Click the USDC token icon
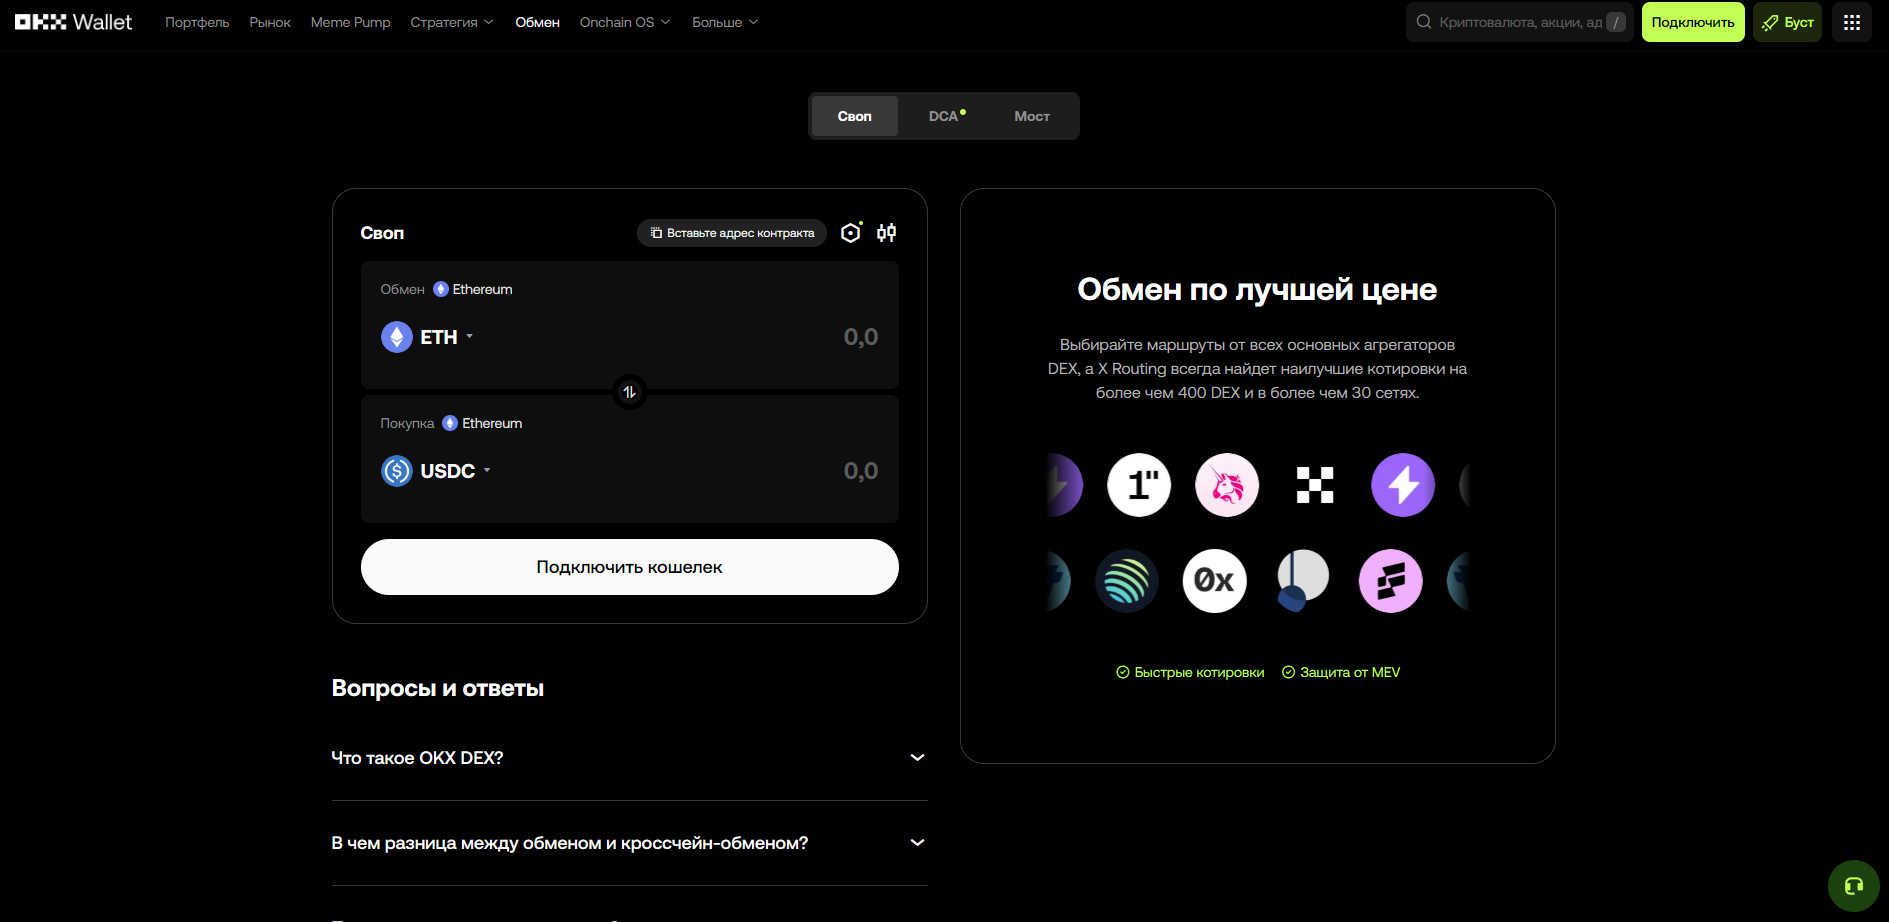 point(397,471)
